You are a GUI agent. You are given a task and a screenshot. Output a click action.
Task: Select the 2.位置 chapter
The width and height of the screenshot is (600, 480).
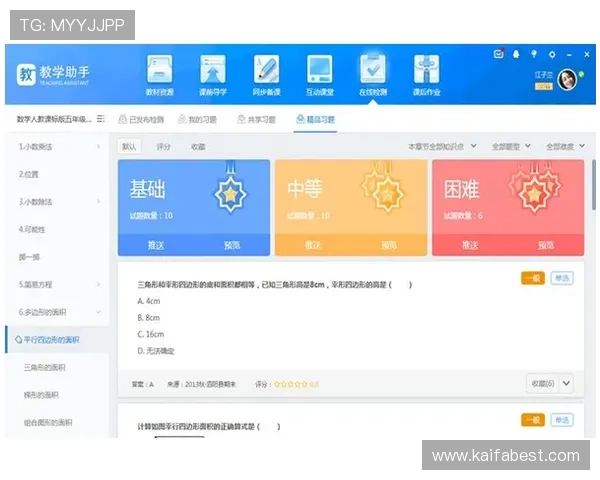57,174
